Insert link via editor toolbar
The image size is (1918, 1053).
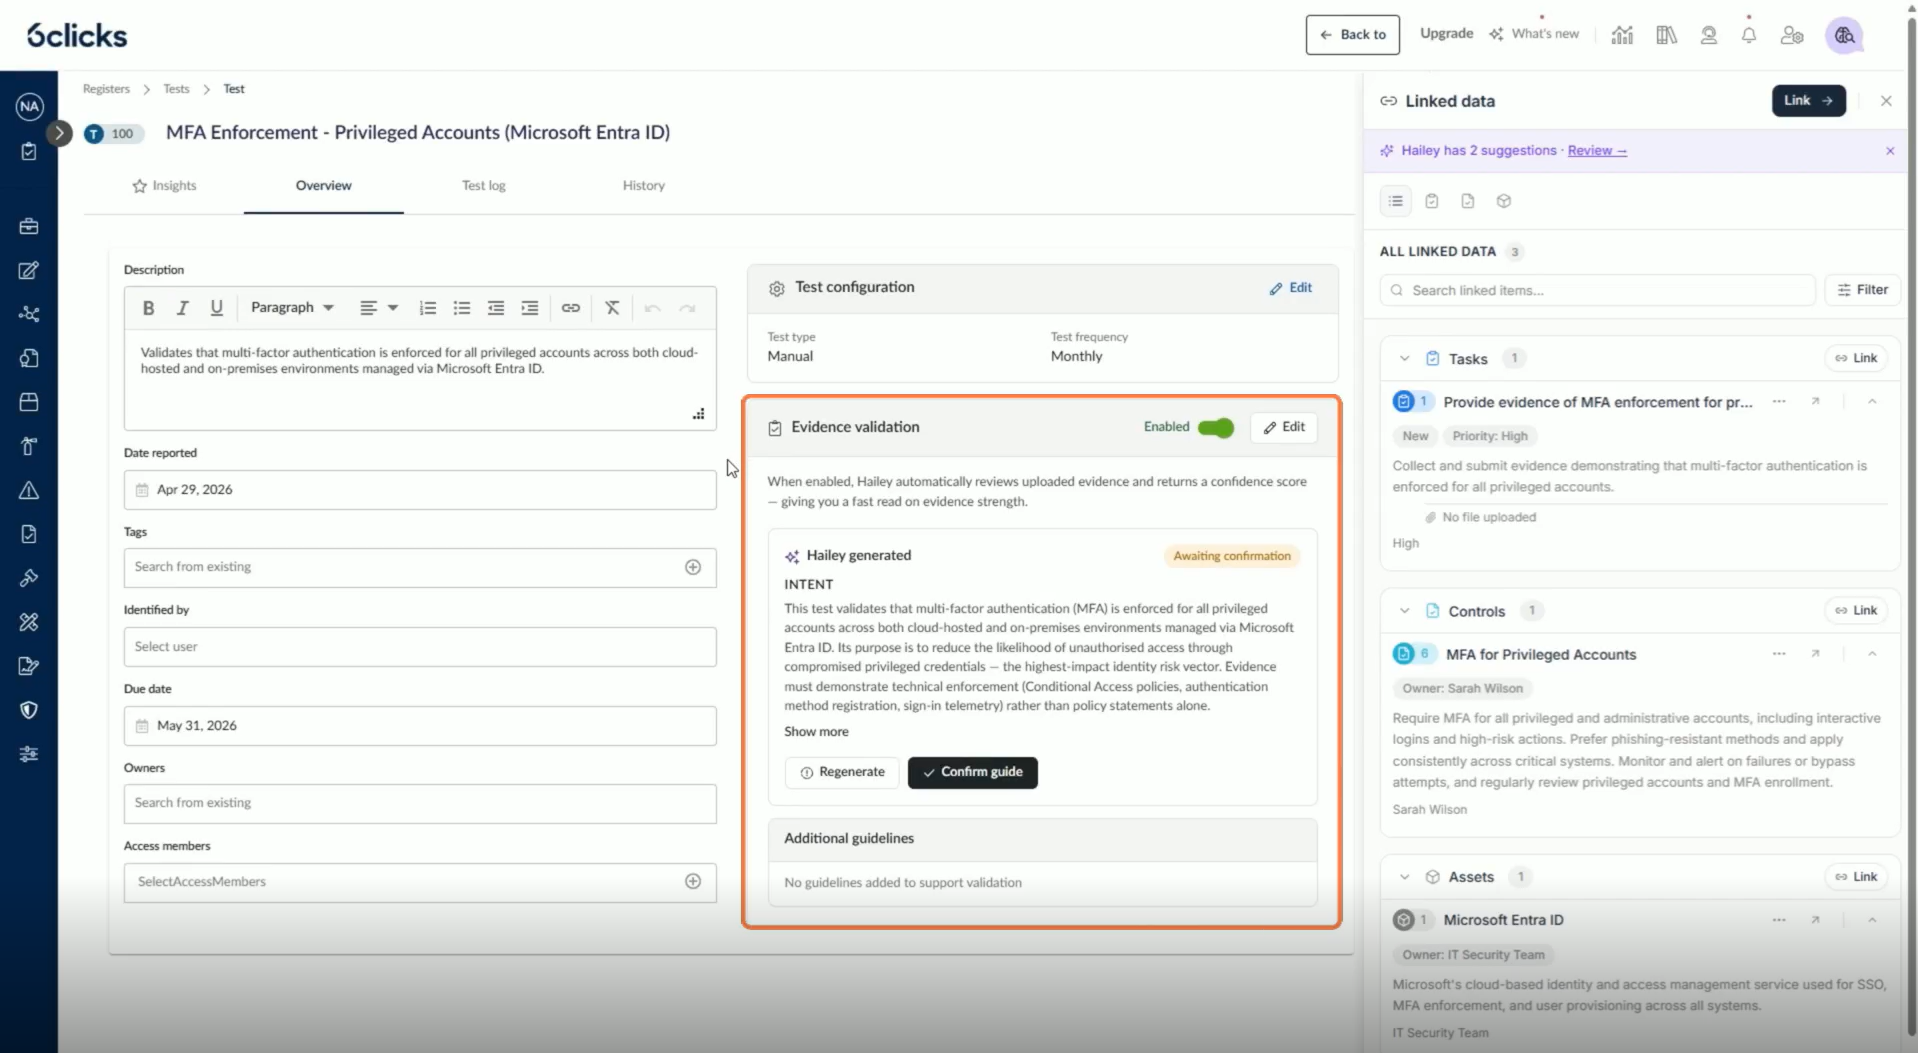coord(571,308)
